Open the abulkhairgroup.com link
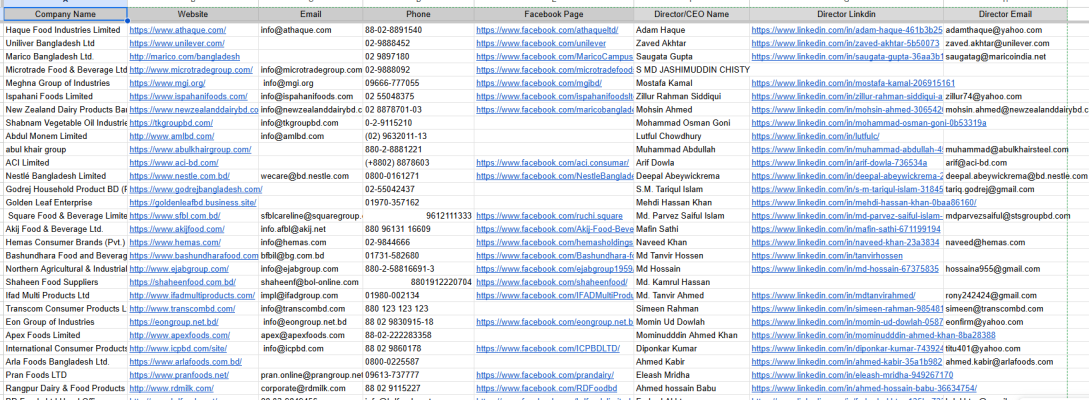Screen dimensions: 1089x400 pyautogui.click(x=190, y=149)
